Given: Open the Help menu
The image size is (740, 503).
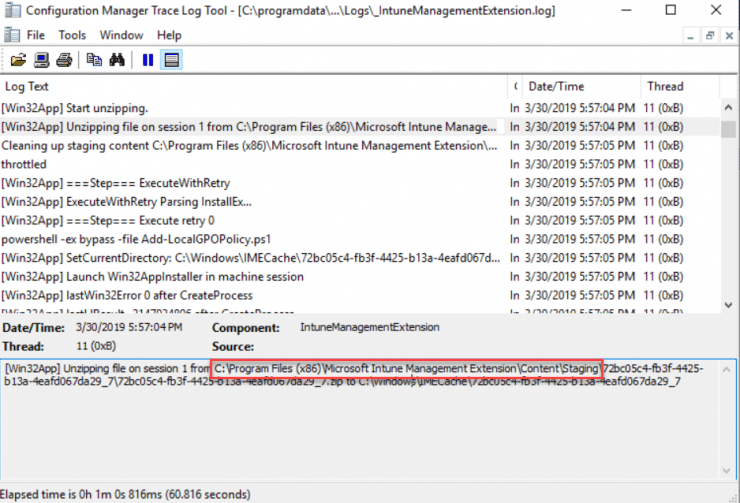Looking at the screenshot, I should [x=169, y=35].
